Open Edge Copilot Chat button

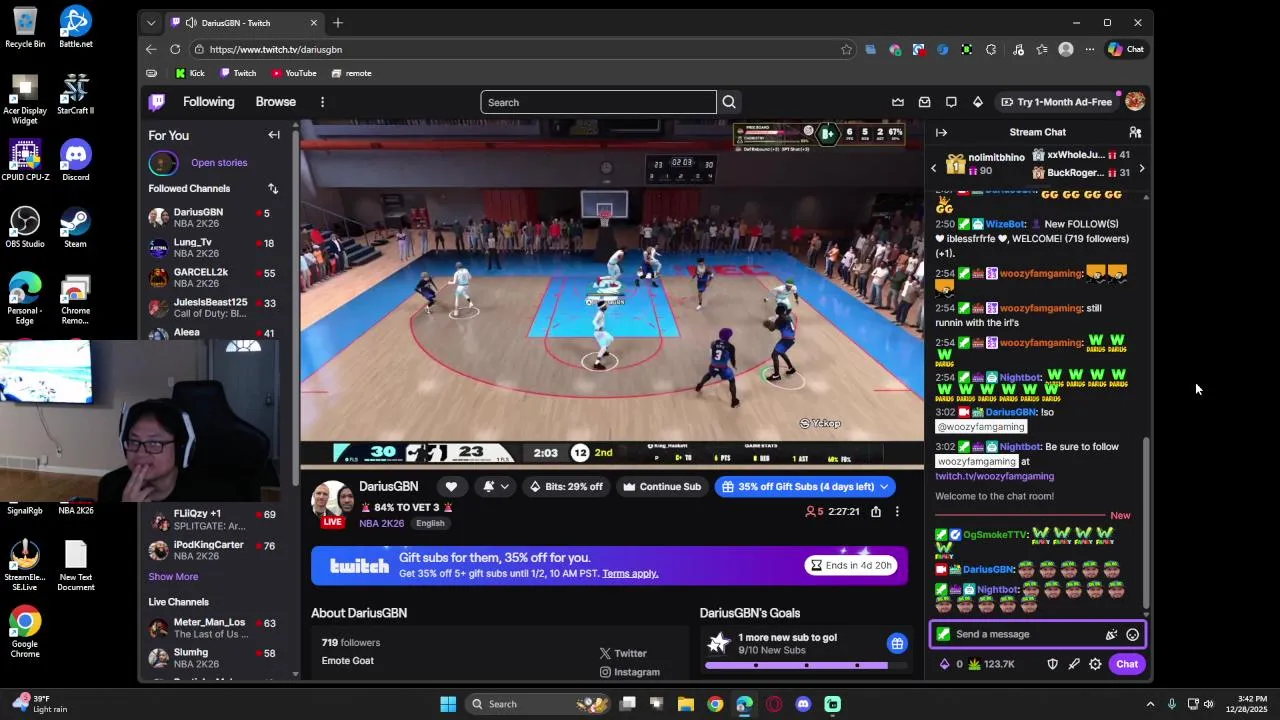click(x=1126, y=49)
